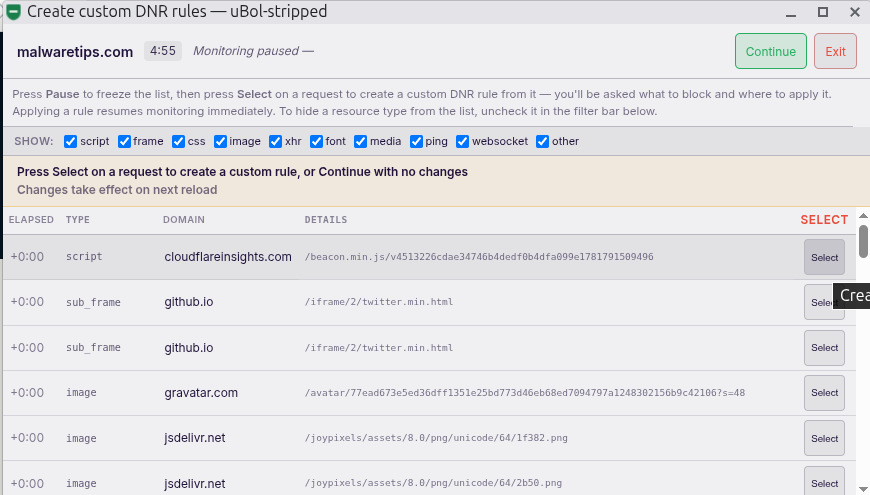Toggle the frame resource type checkbox
Screen dimensions: 870x495
pyautogui.click(x=124, y=142)
